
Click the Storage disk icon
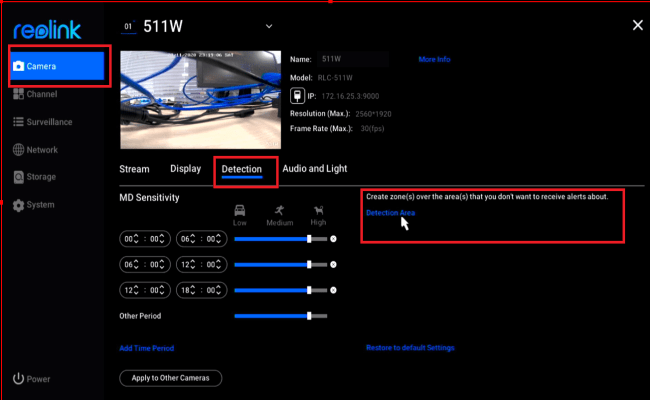(x=18, y=177)
